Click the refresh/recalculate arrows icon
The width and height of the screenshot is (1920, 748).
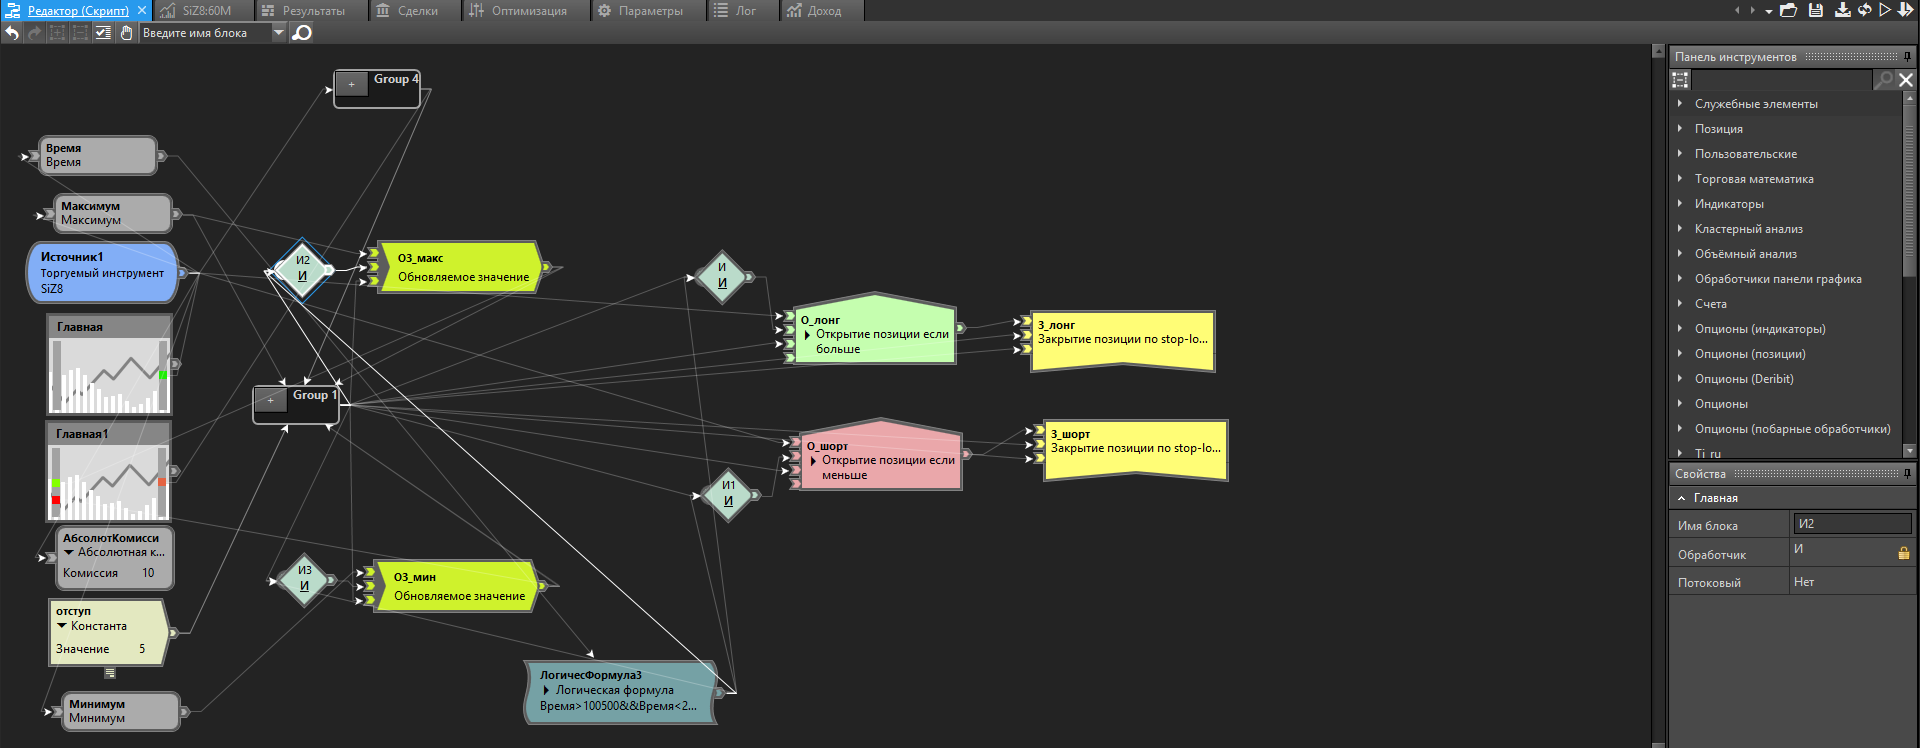(1864, 10)
